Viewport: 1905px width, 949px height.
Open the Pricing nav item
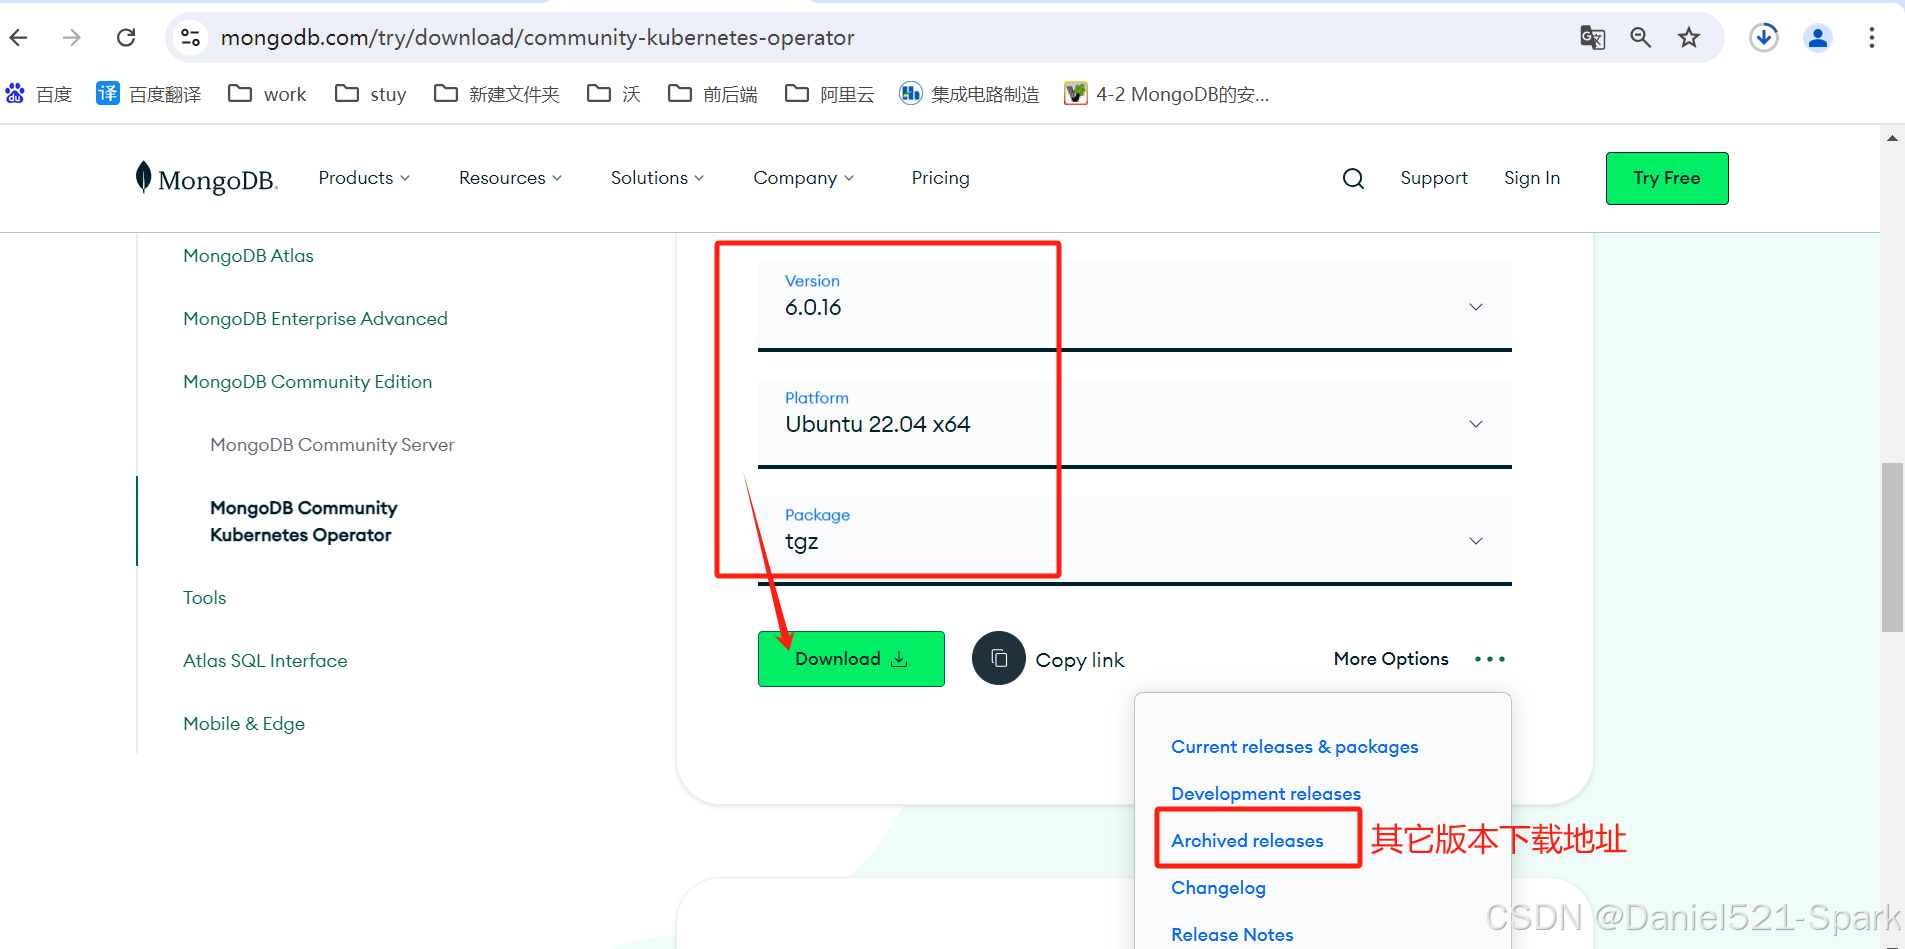click(x=940, y=178)
